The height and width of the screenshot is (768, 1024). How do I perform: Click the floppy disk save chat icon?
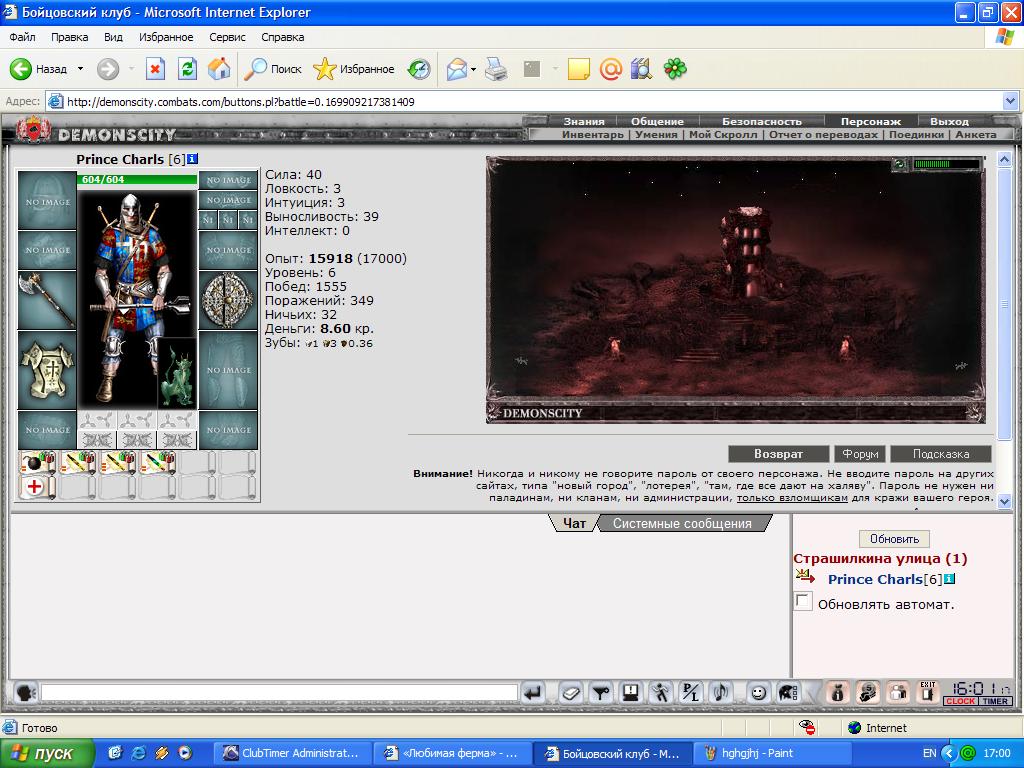tap(631, 692)
